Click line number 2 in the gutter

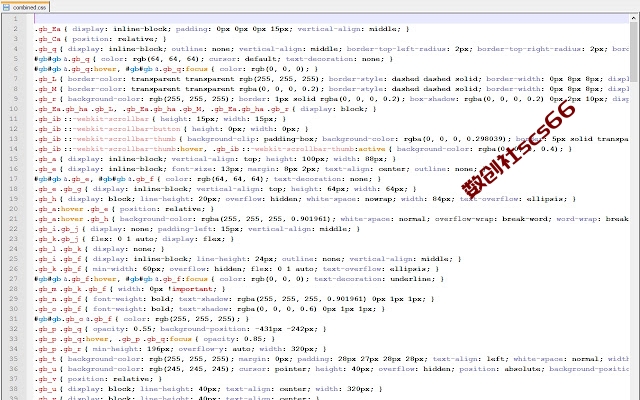tap(16, 29)
